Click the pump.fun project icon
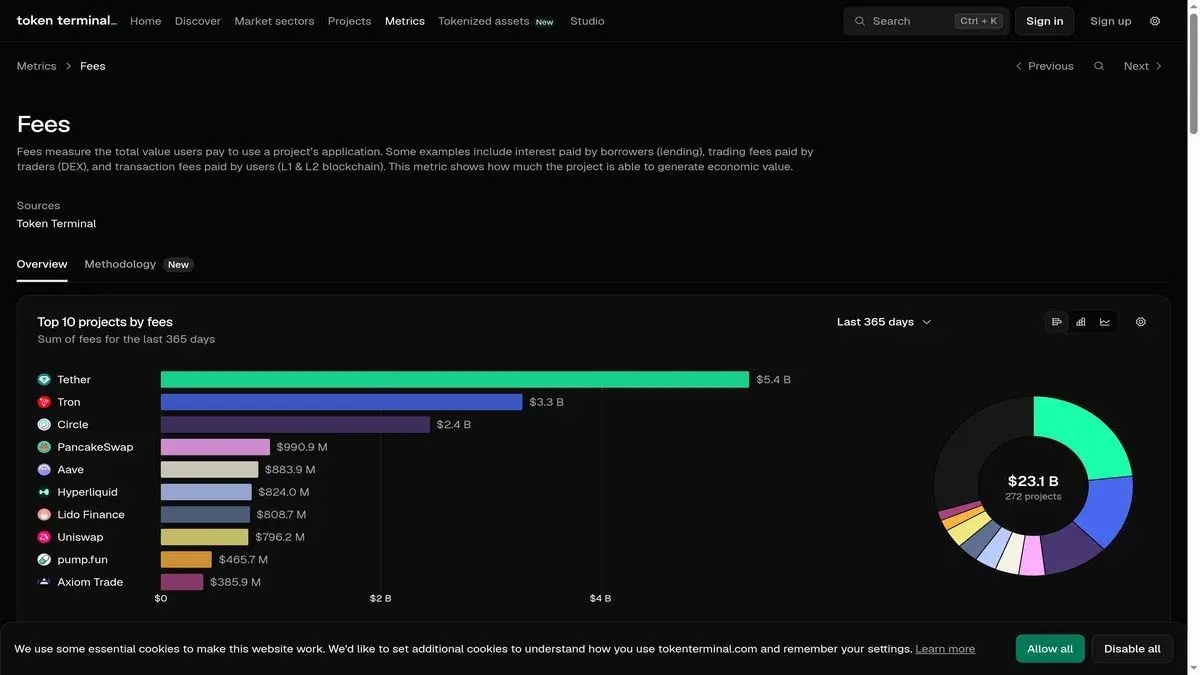The width and height of the screenshot is (1200, 675). click(x=44, y=560)
